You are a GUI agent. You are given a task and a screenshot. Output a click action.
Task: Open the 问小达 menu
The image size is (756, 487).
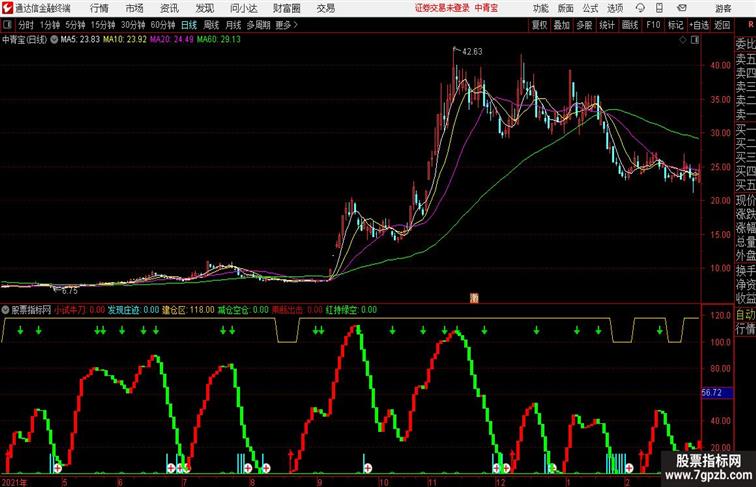coord(243,8)
